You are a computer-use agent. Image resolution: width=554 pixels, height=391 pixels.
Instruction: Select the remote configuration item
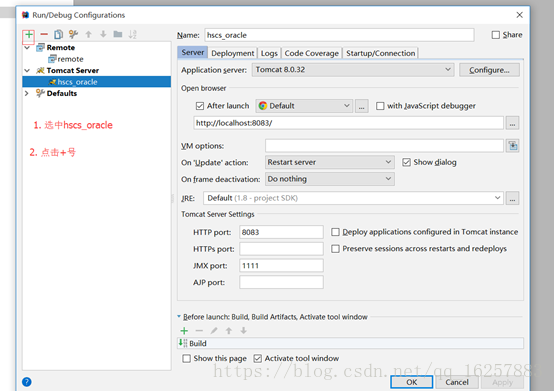coord(66,59)
